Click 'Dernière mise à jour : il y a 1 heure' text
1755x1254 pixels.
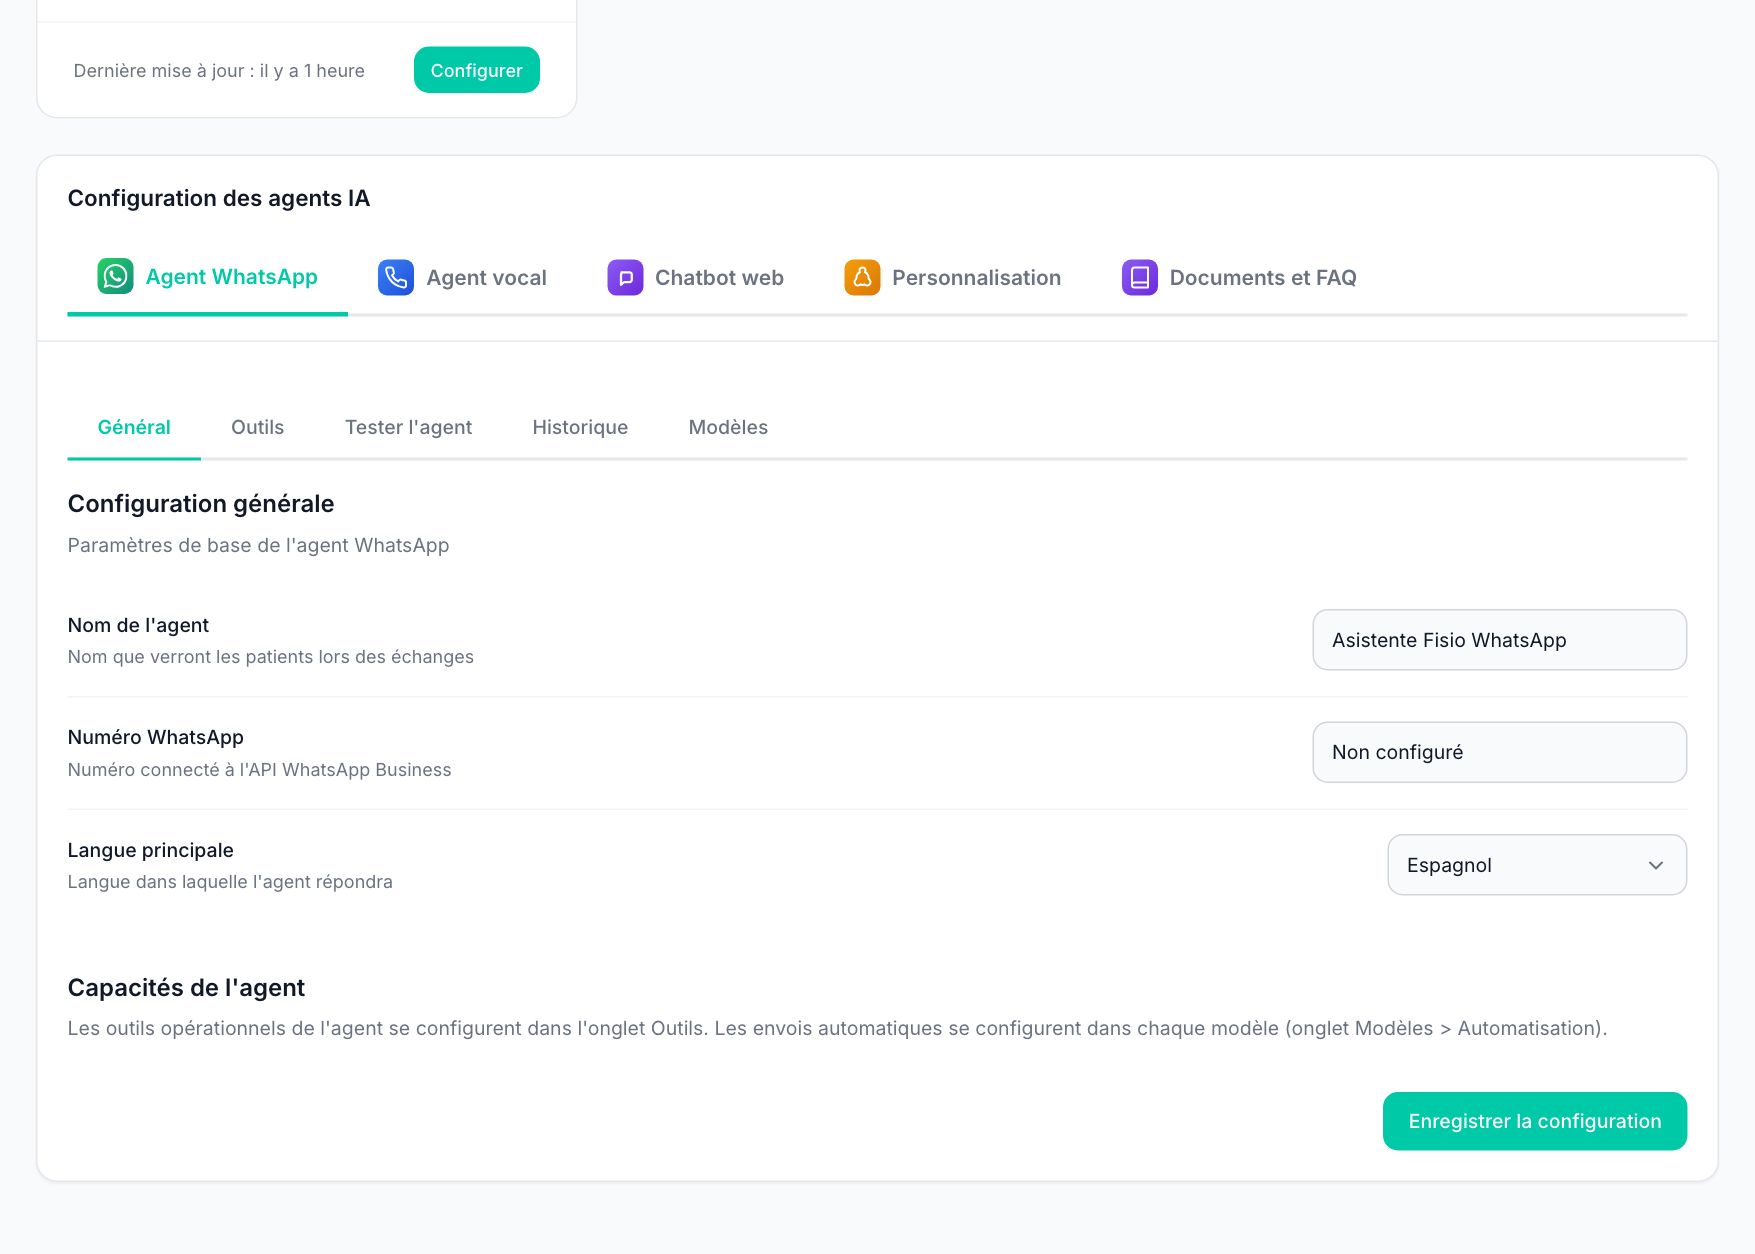pyautogui.click(x=219, y=71)
